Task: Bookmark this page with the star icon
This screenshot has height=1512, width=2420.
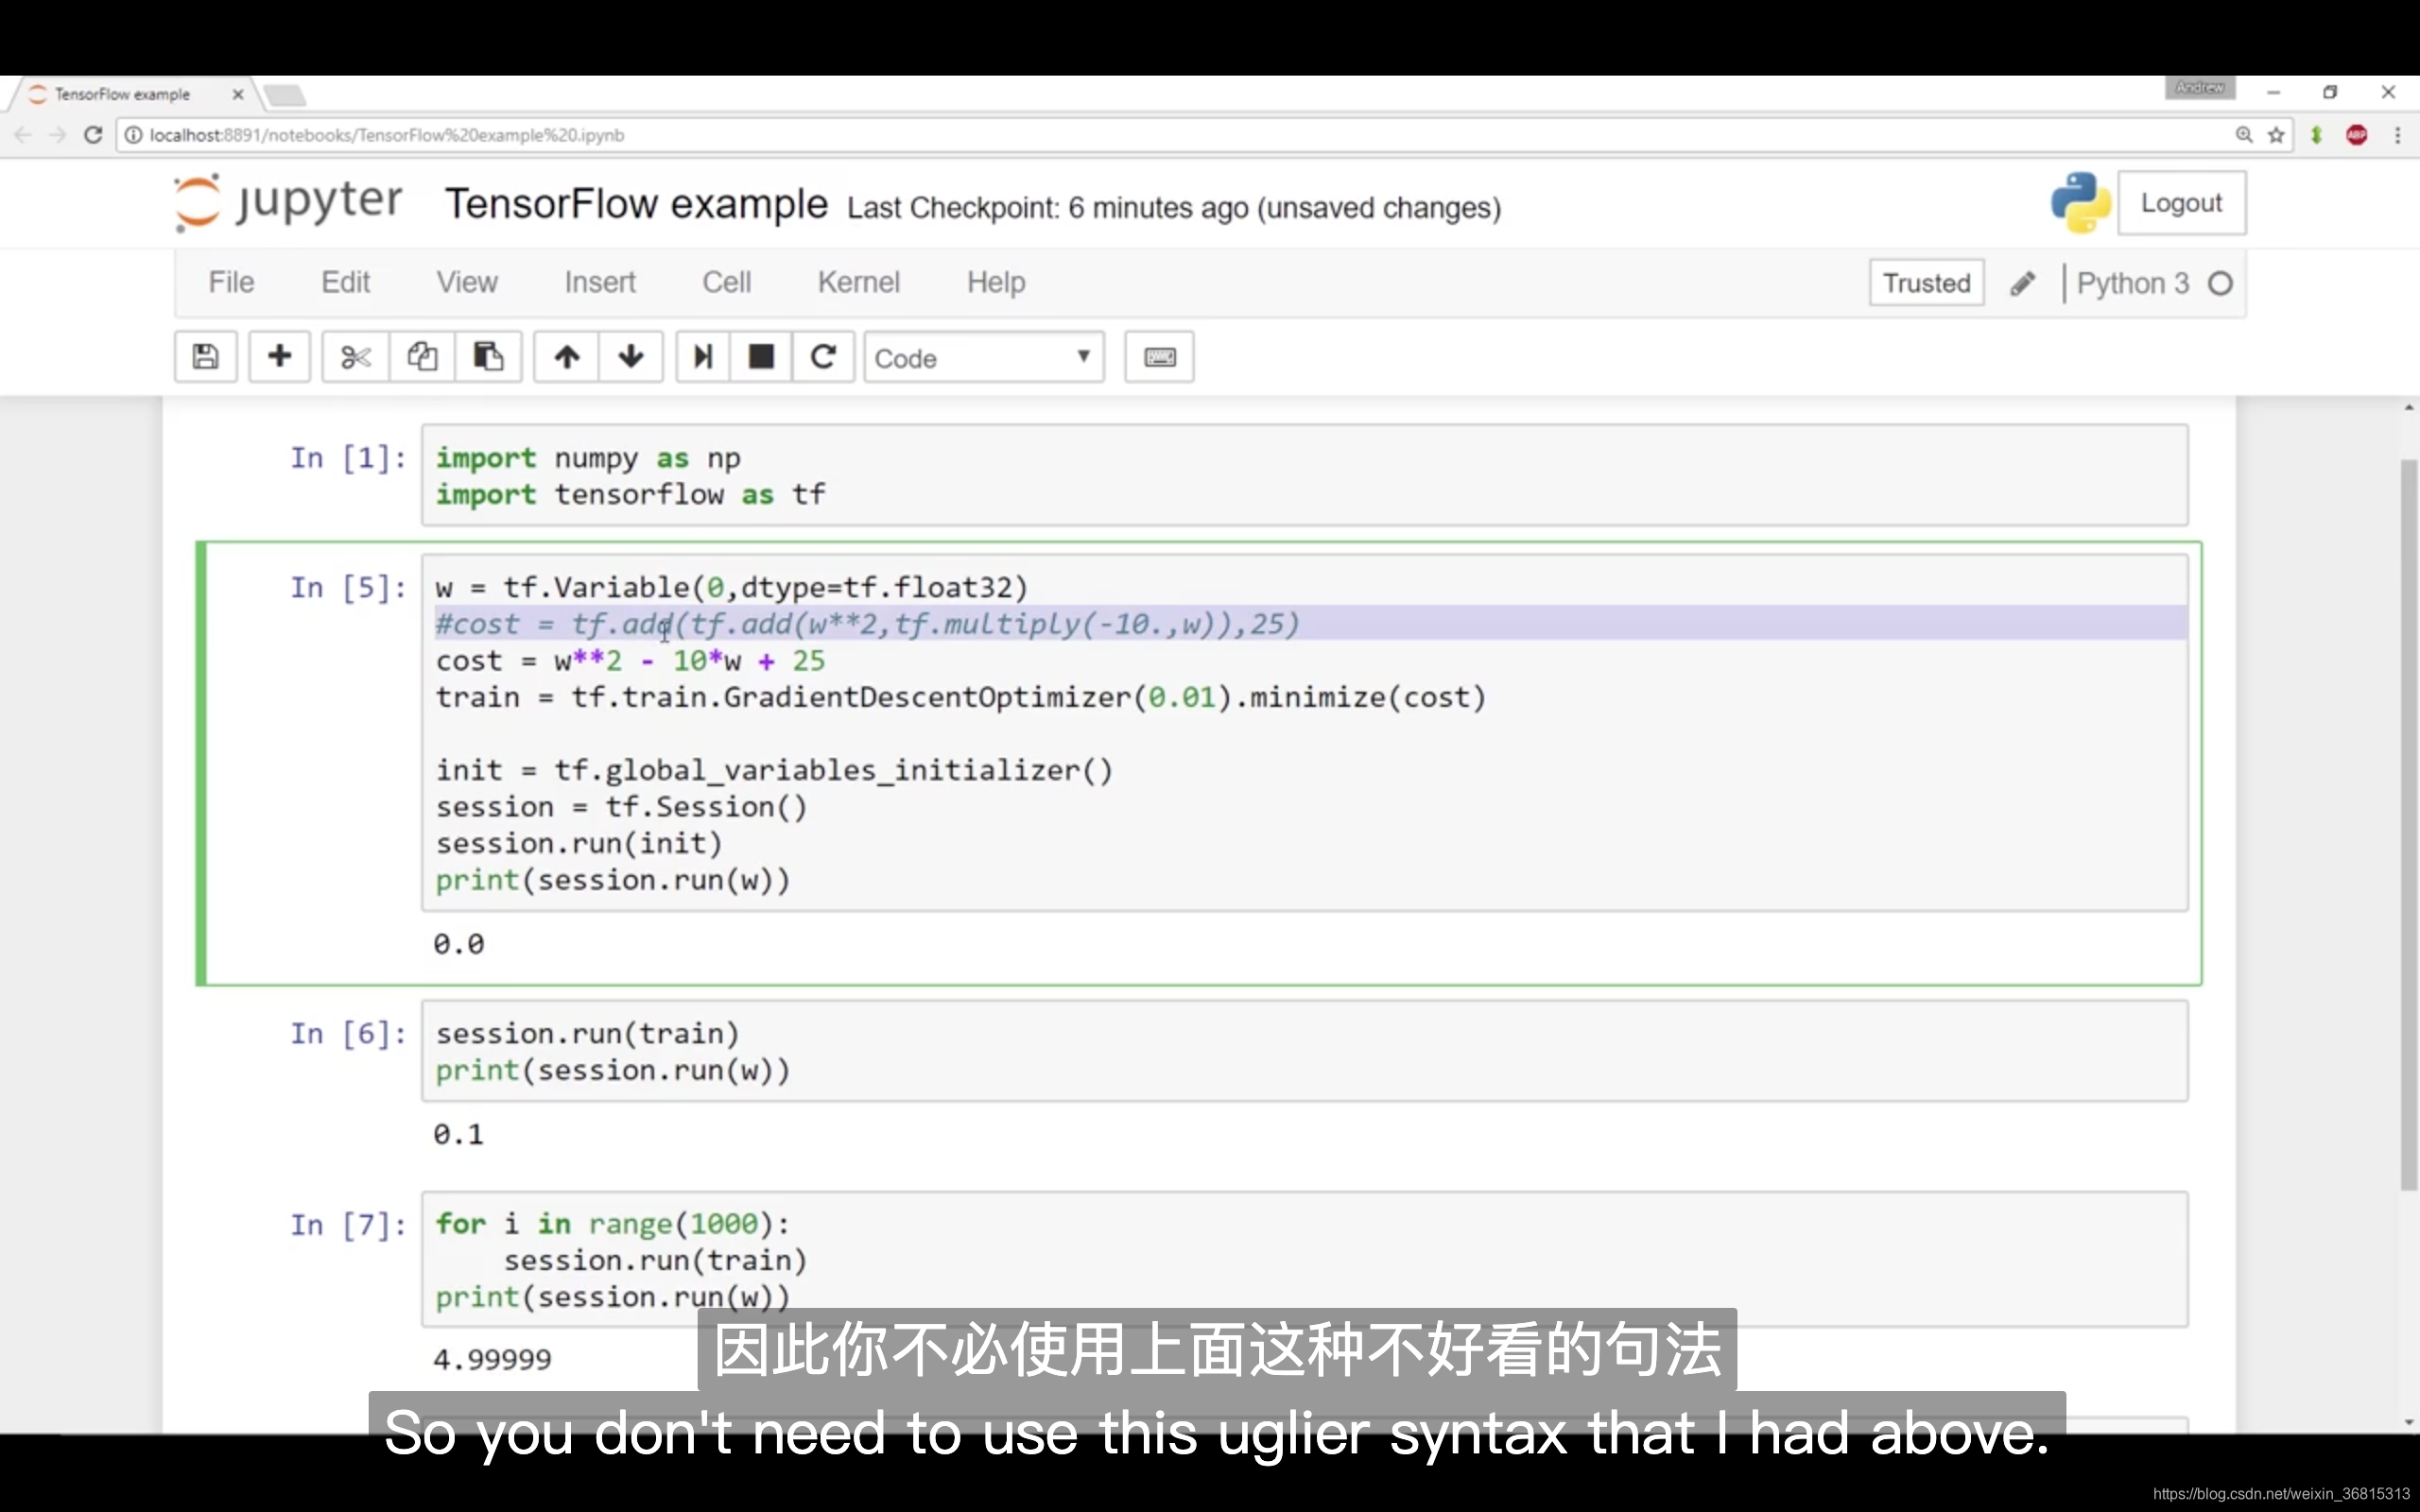Action: (x=2276, y=135)
